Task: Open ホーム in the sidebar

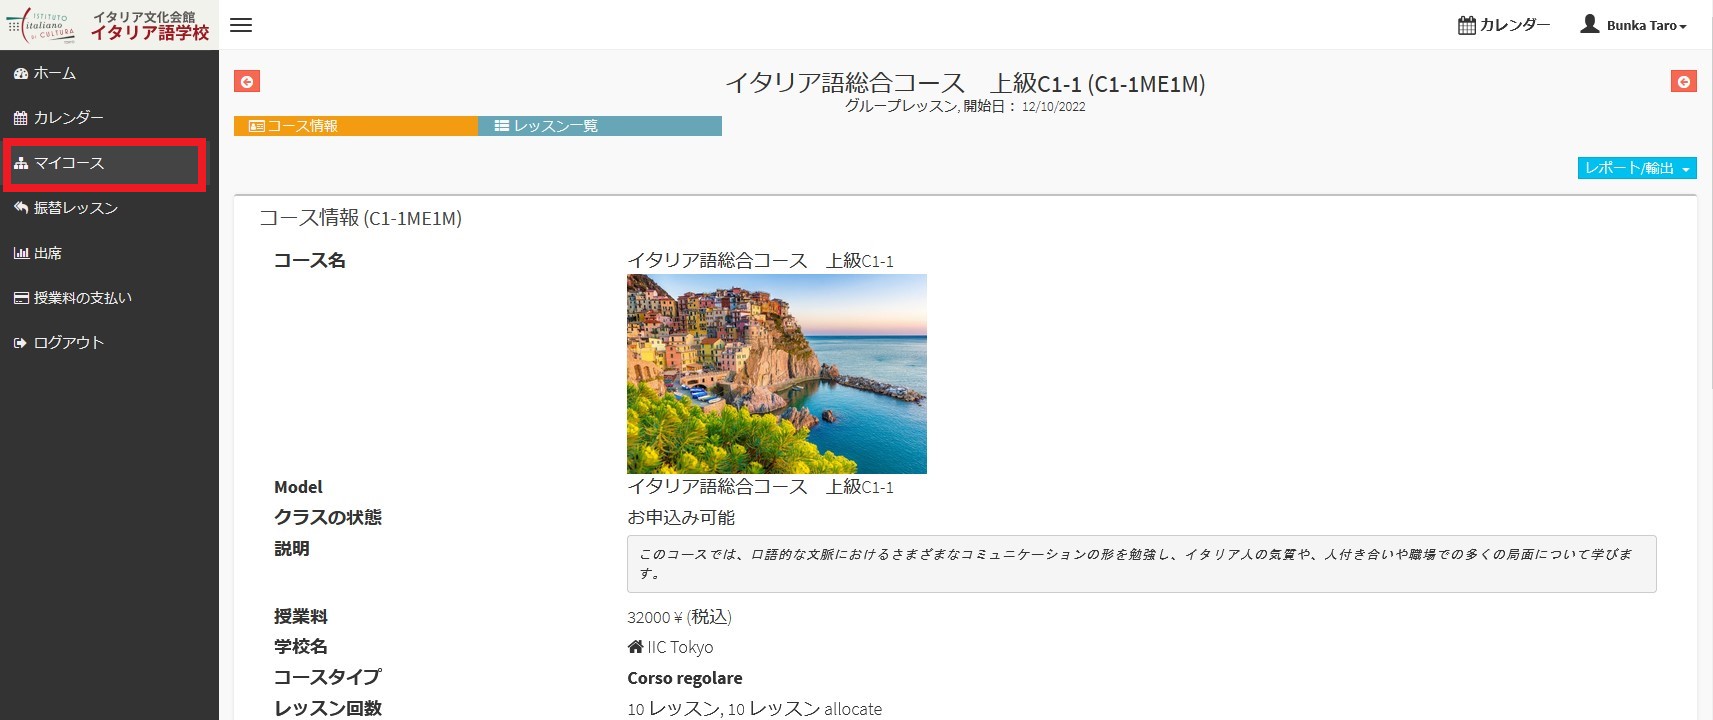Action: point(55,73)
